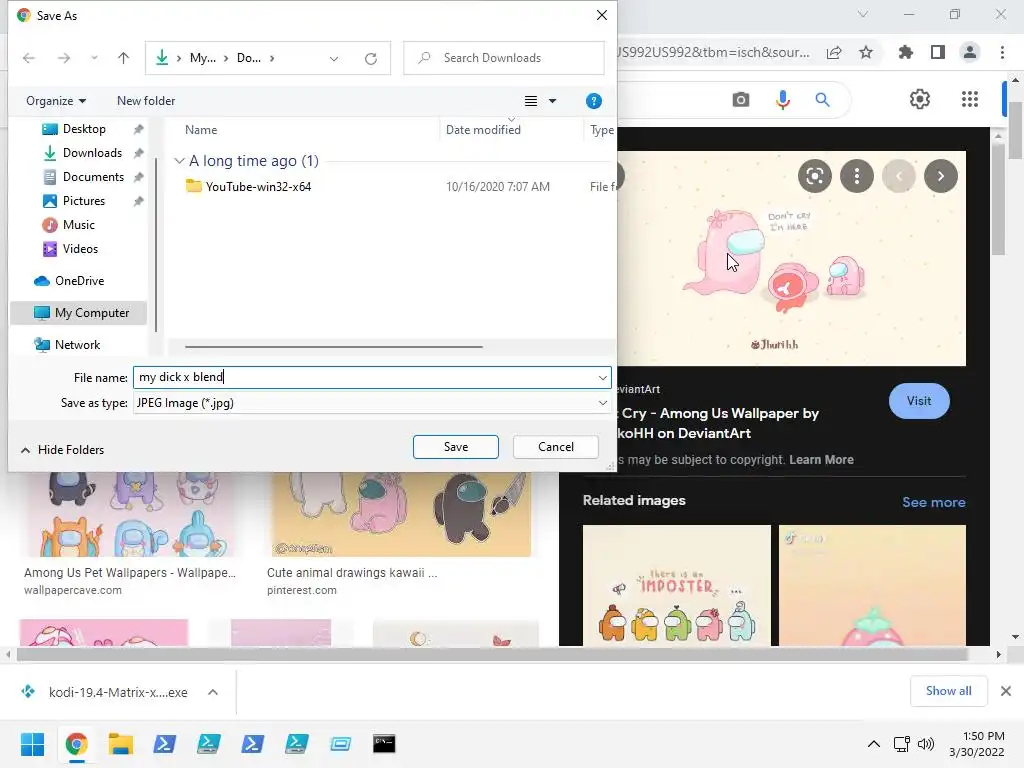Open volume control in system tray
Image resolution: width=1024 pixels, height=768 pixels.
926,744
